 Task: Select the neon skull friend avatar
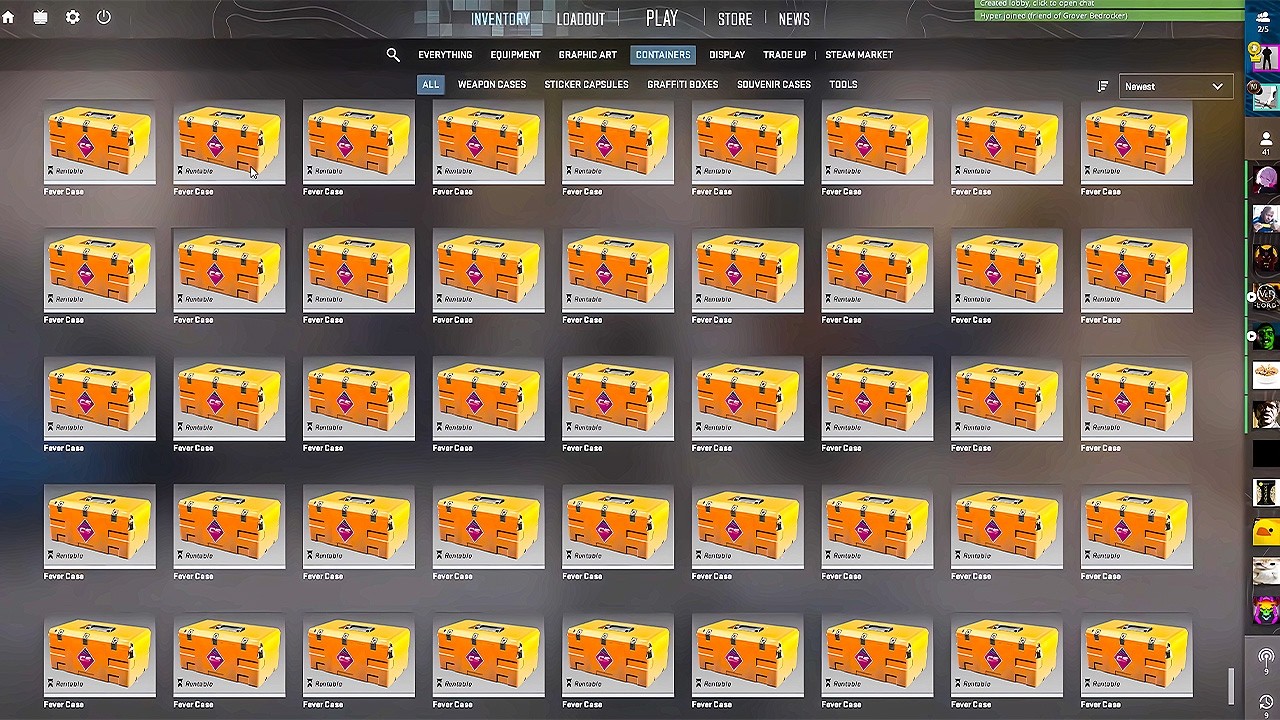coord(1265,609)
